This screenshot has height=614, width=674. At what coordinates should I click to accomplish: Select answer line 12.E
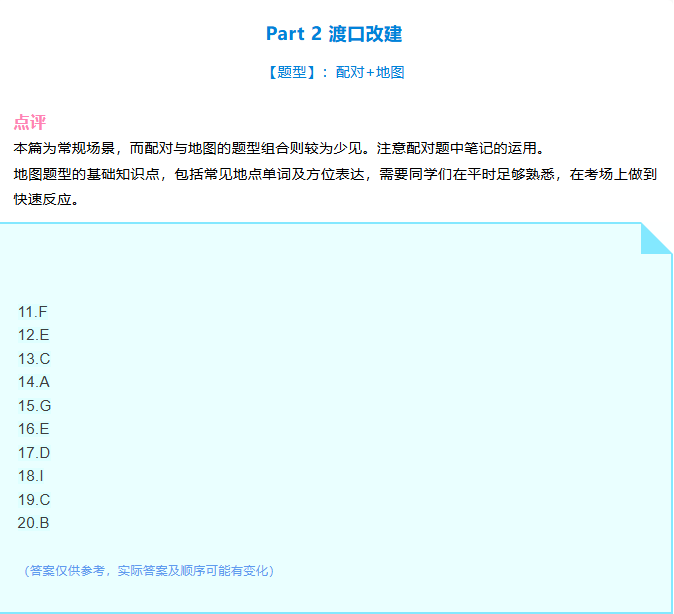tap(34, 335)
